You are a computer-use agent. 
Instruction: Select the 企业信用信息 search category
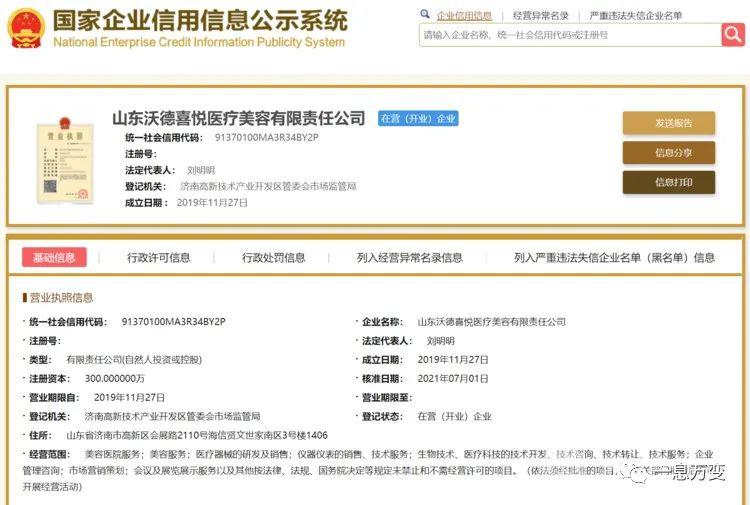[x=464, y=16]
